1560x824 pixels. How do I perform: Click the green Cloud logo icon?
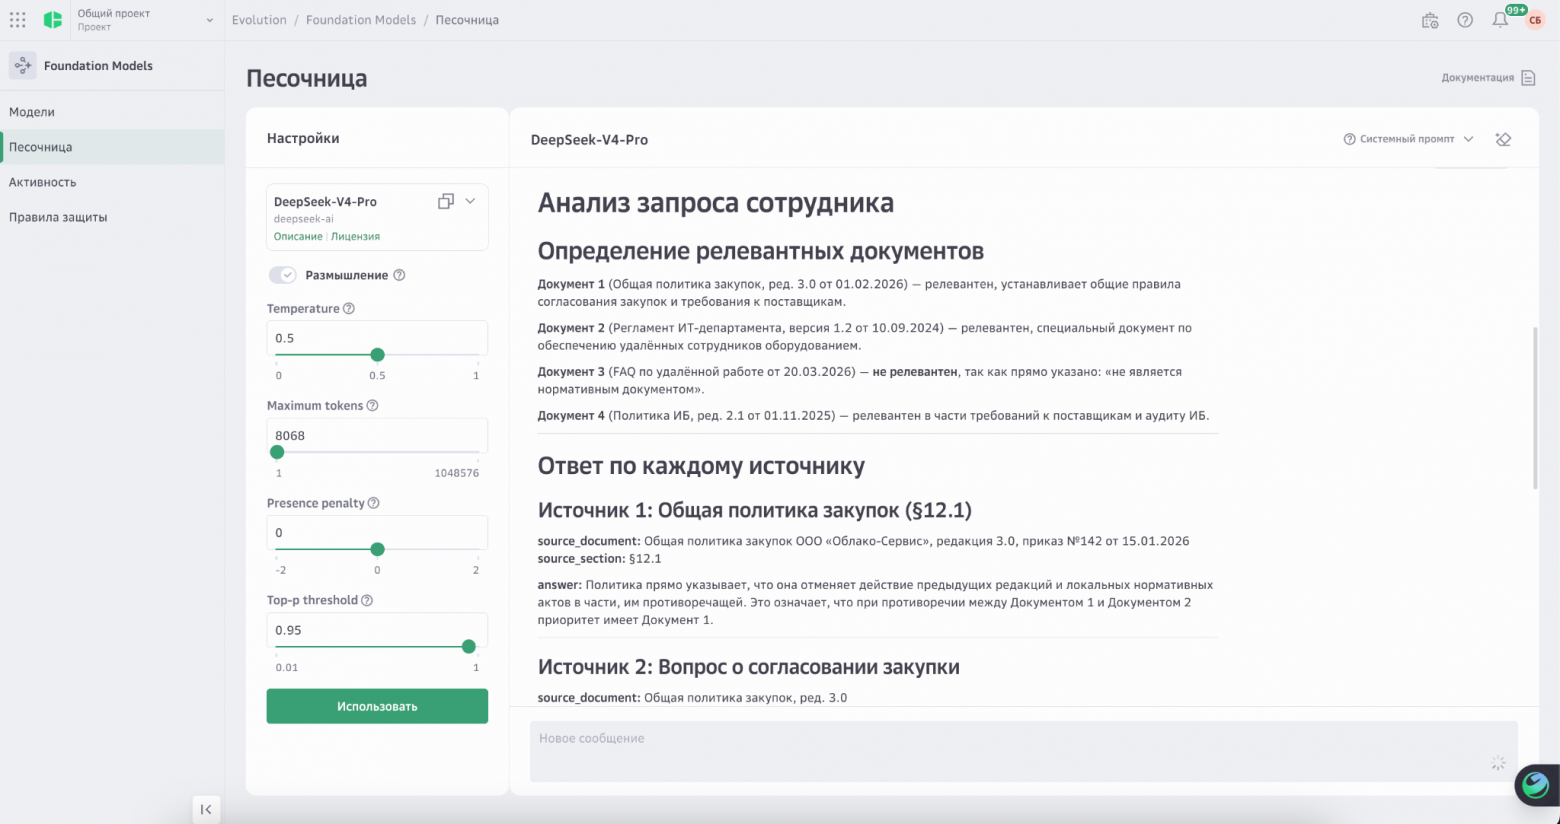(x=53, y=20)
